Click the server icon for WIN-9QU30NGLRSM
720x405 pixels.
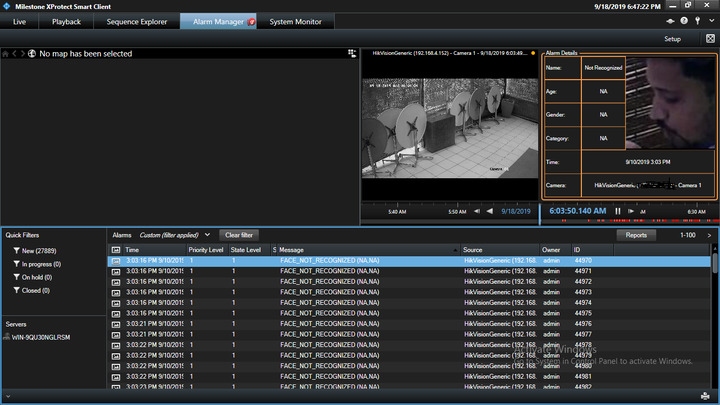(9, 337)
